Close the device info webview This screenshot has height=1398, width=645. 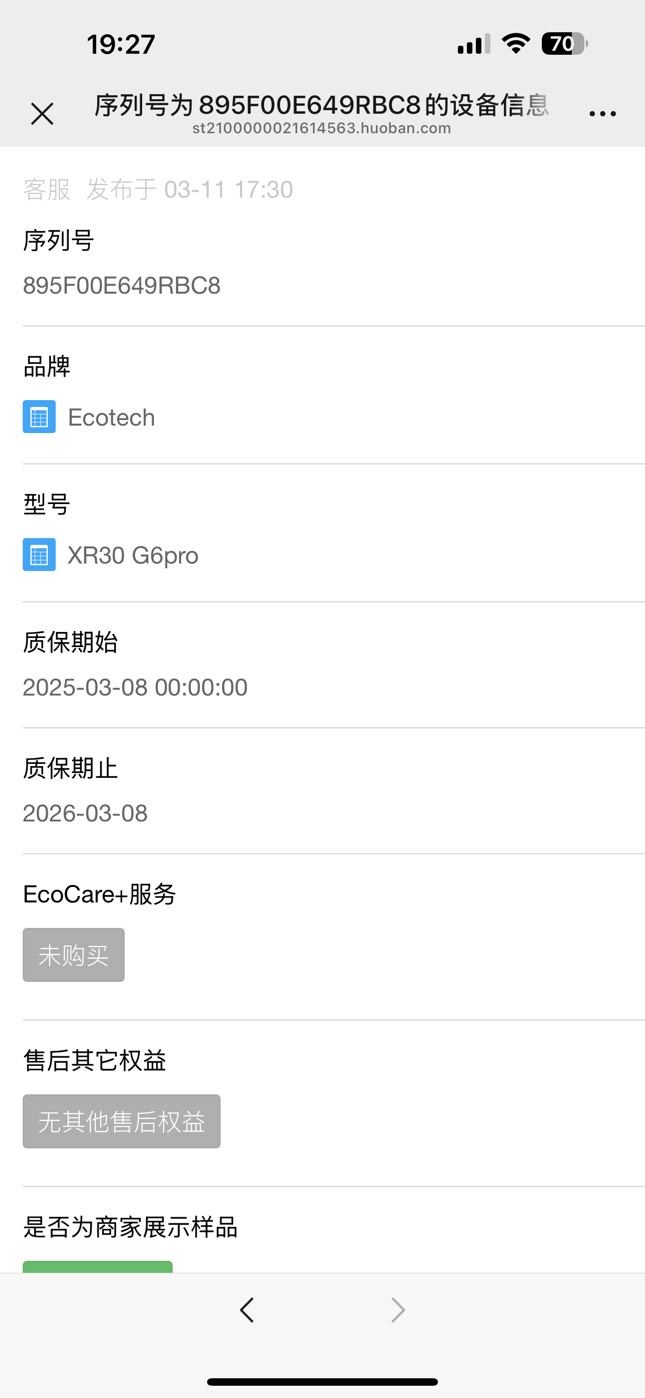(42, 114)
